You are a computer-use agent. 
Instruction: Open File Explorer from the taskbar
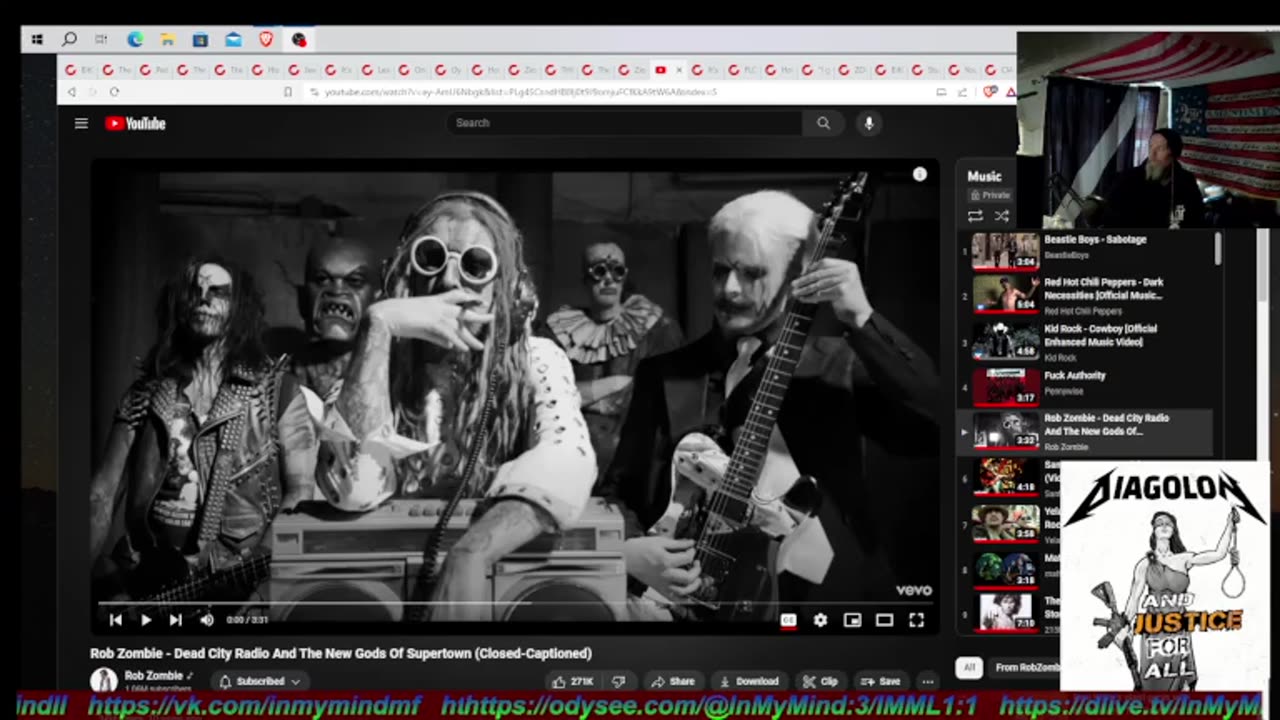(168, 40)
